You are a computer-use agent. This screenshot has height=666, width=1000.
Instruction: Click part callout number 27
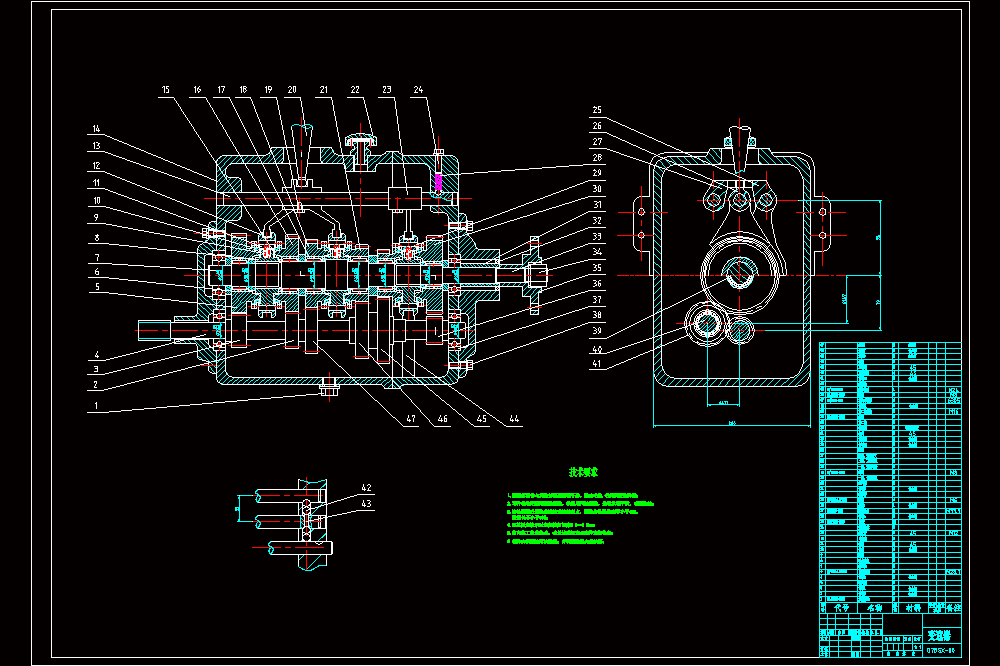click(x=597, y=142)
